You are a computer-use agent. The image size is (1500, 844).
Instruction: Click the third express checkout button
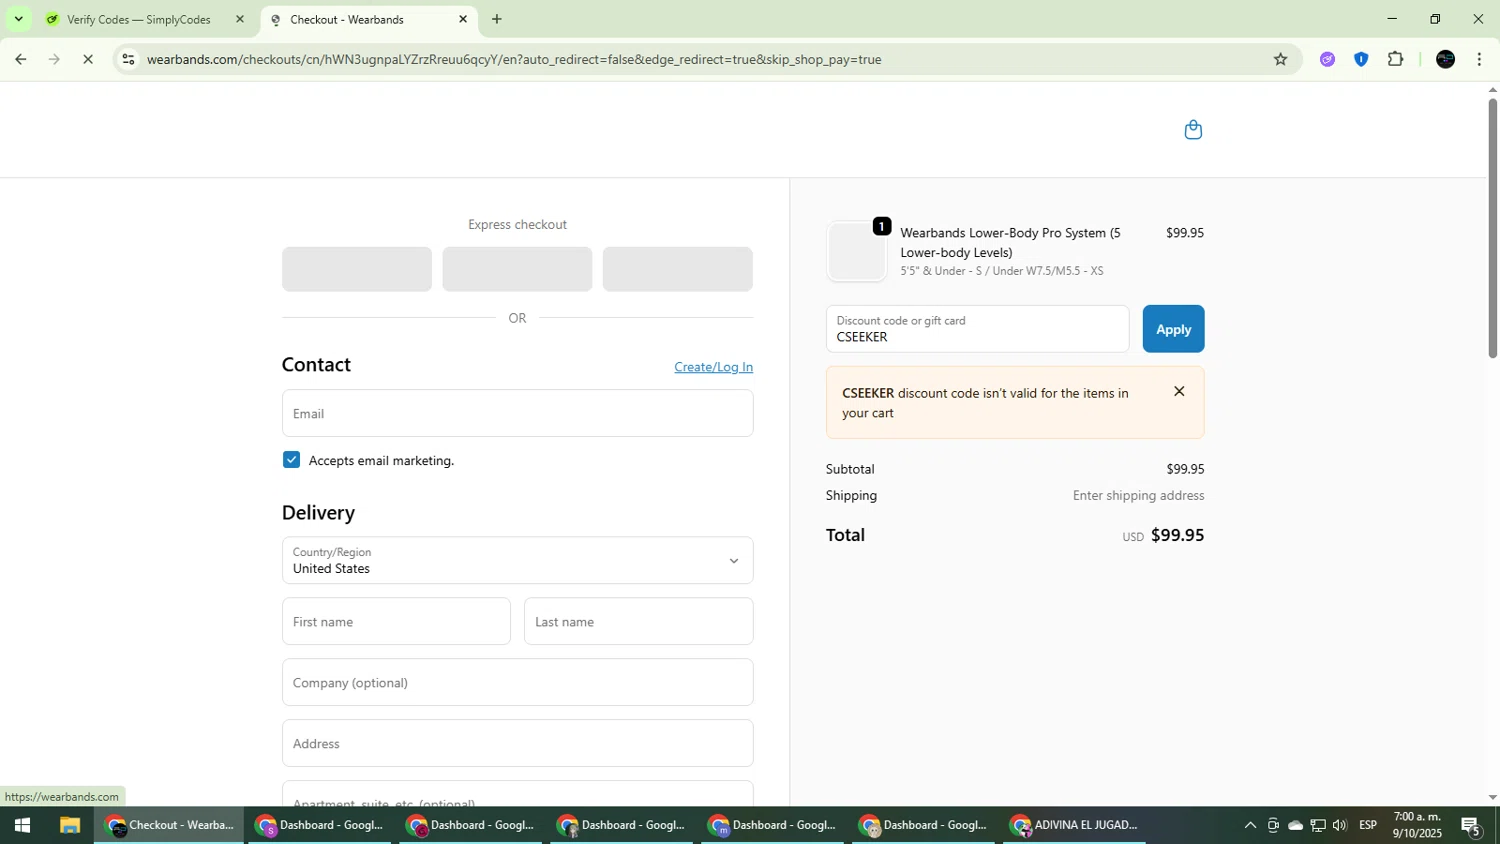(x=677, y=269)
